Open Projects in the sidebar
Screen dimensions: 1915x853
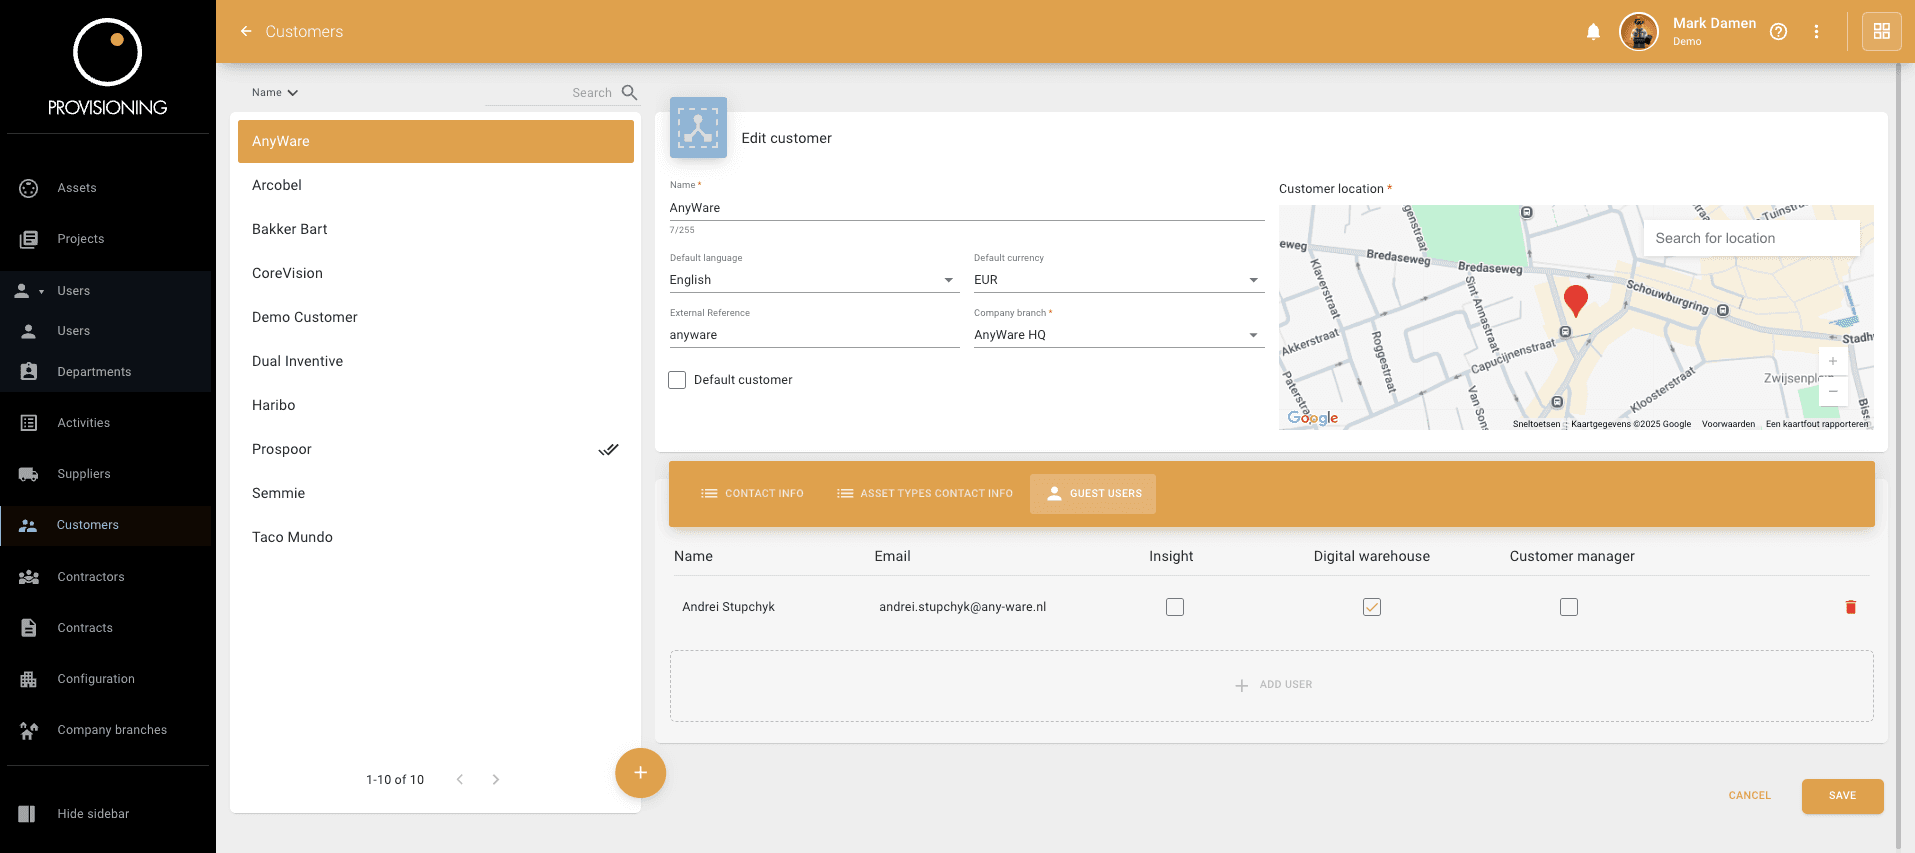click(x=108, y=239)
